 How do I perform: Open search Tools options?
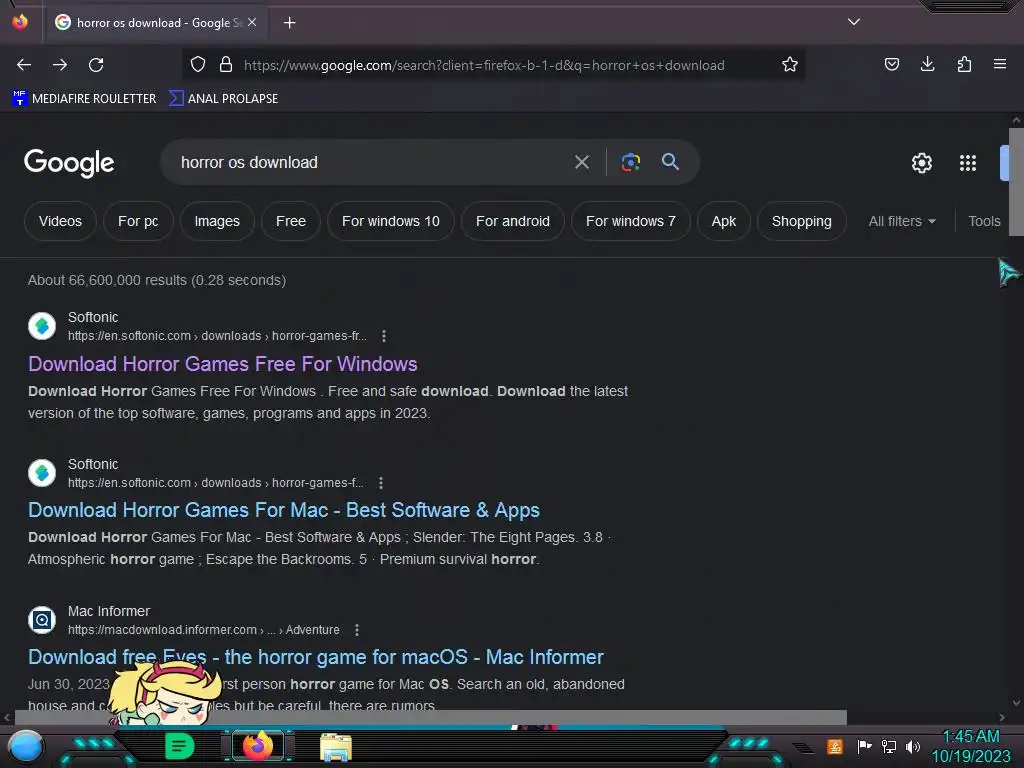[984, 221]
